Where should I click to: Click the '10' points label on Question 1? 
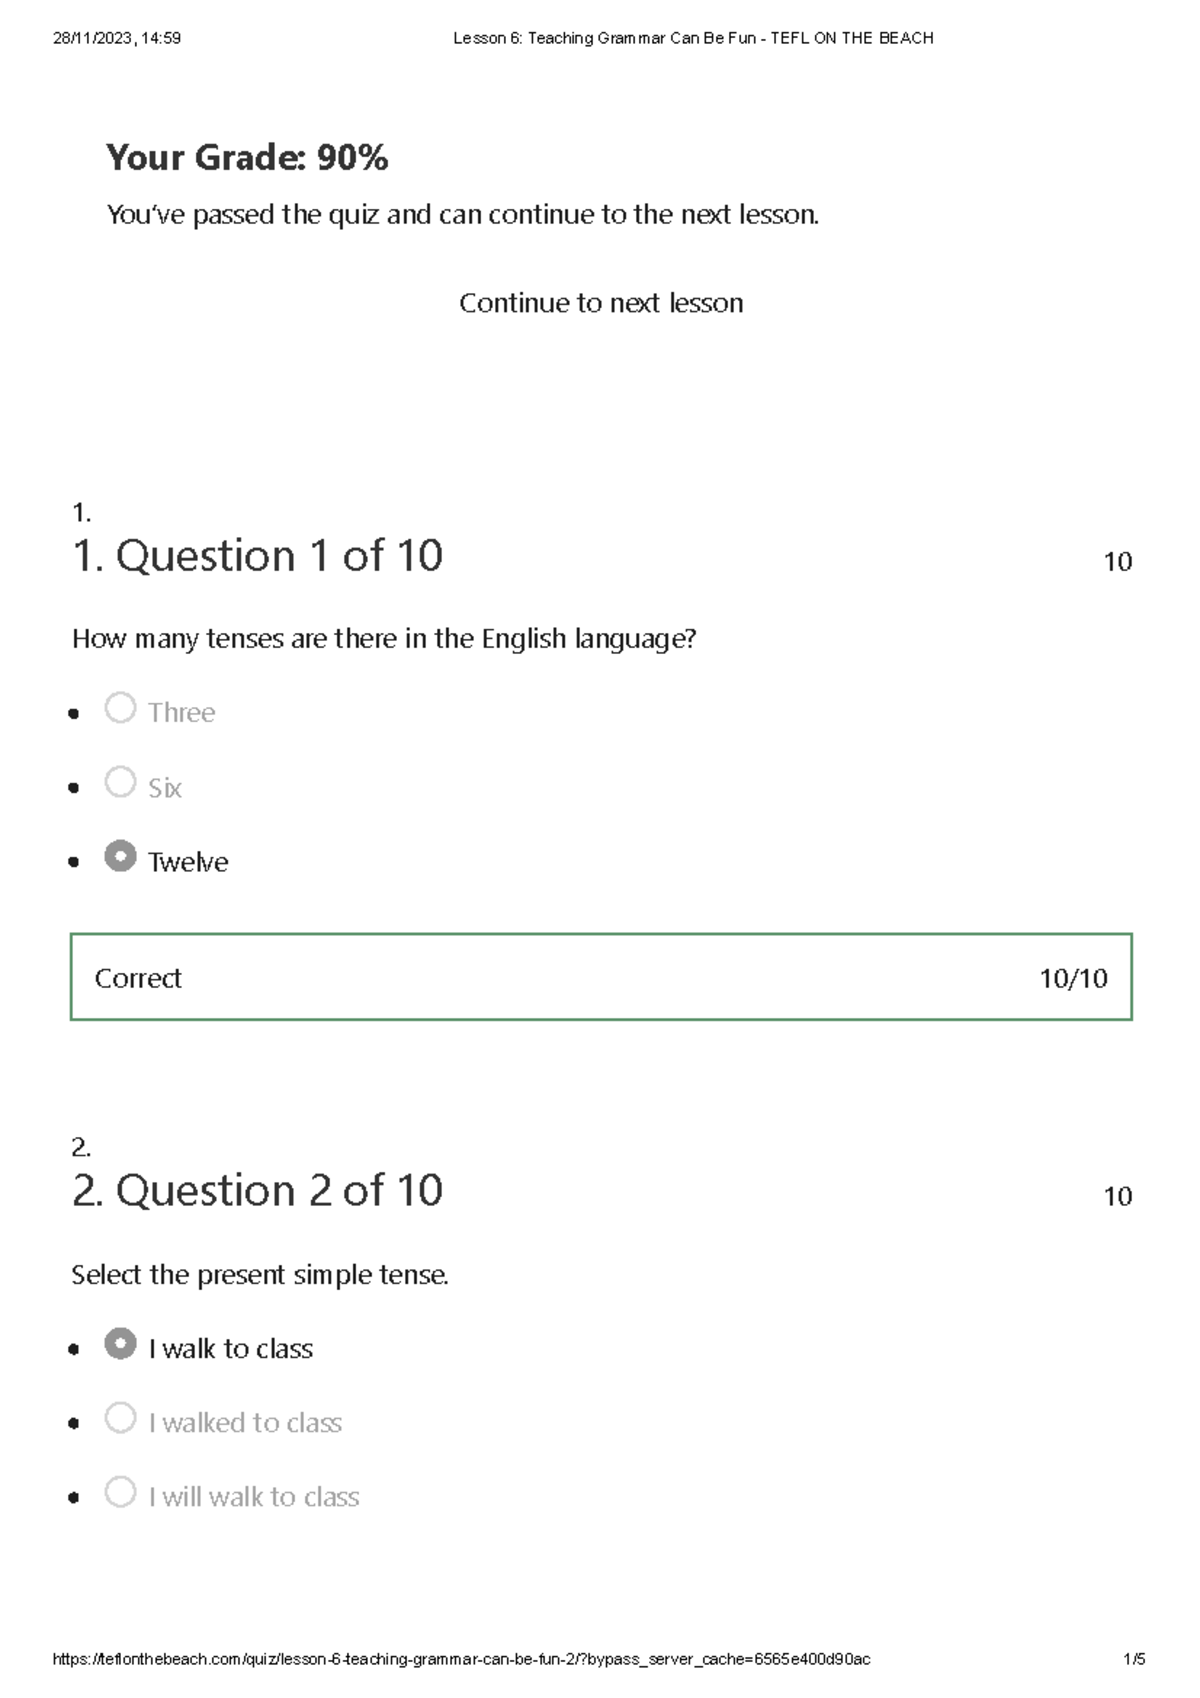[x=1117, y=562]
